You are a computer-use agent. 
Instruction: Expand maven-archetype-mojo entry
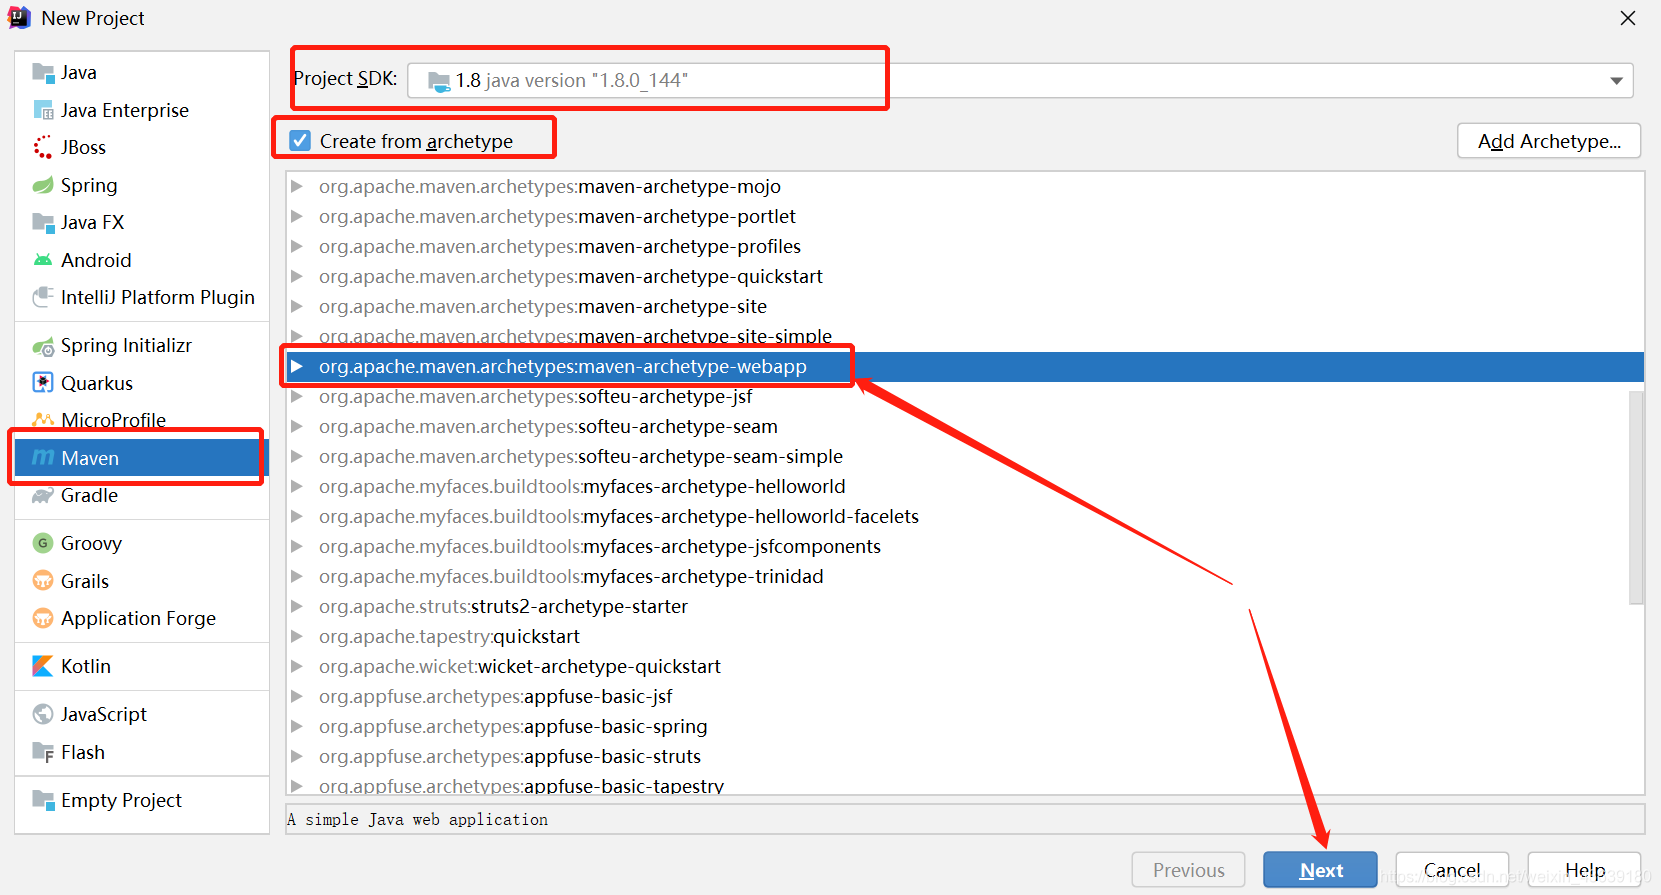pyautogui.click(x=297, y=186)
